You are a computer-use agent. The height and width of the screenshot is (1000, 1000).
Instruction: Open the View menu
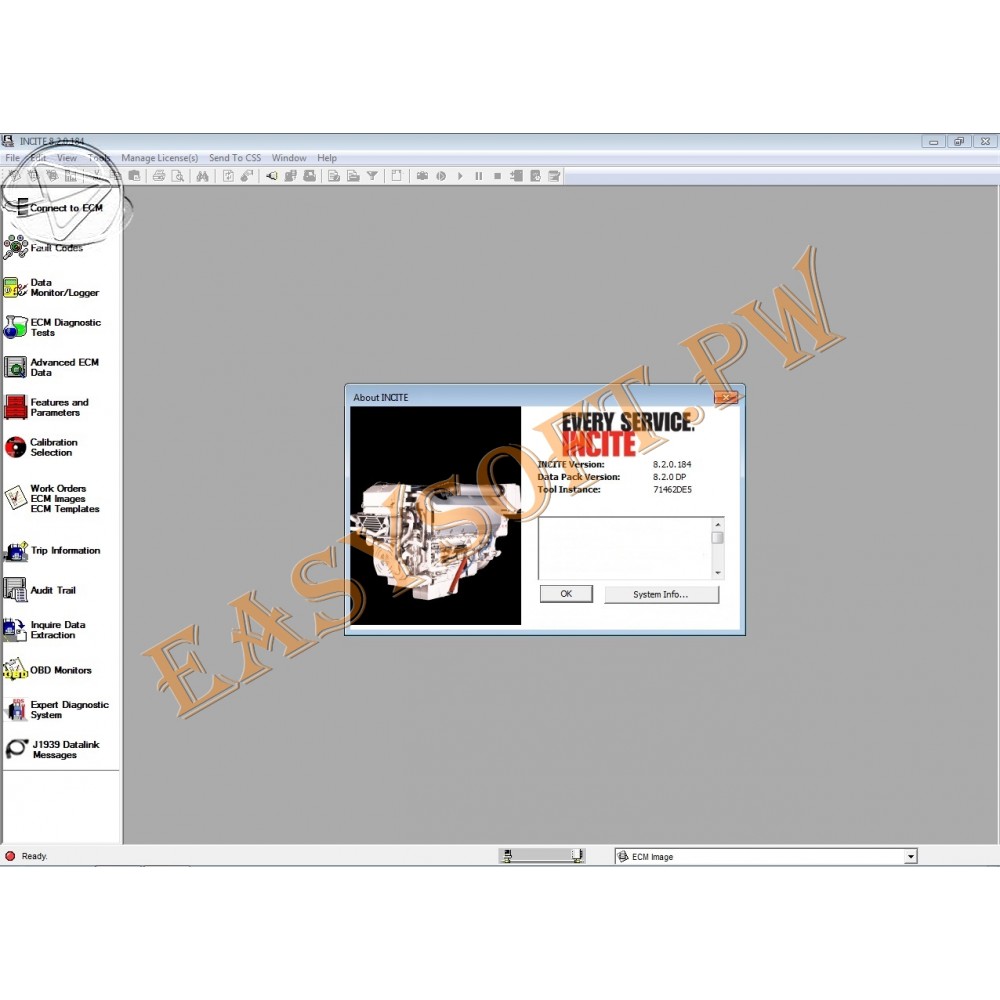[x=67, y=158]
